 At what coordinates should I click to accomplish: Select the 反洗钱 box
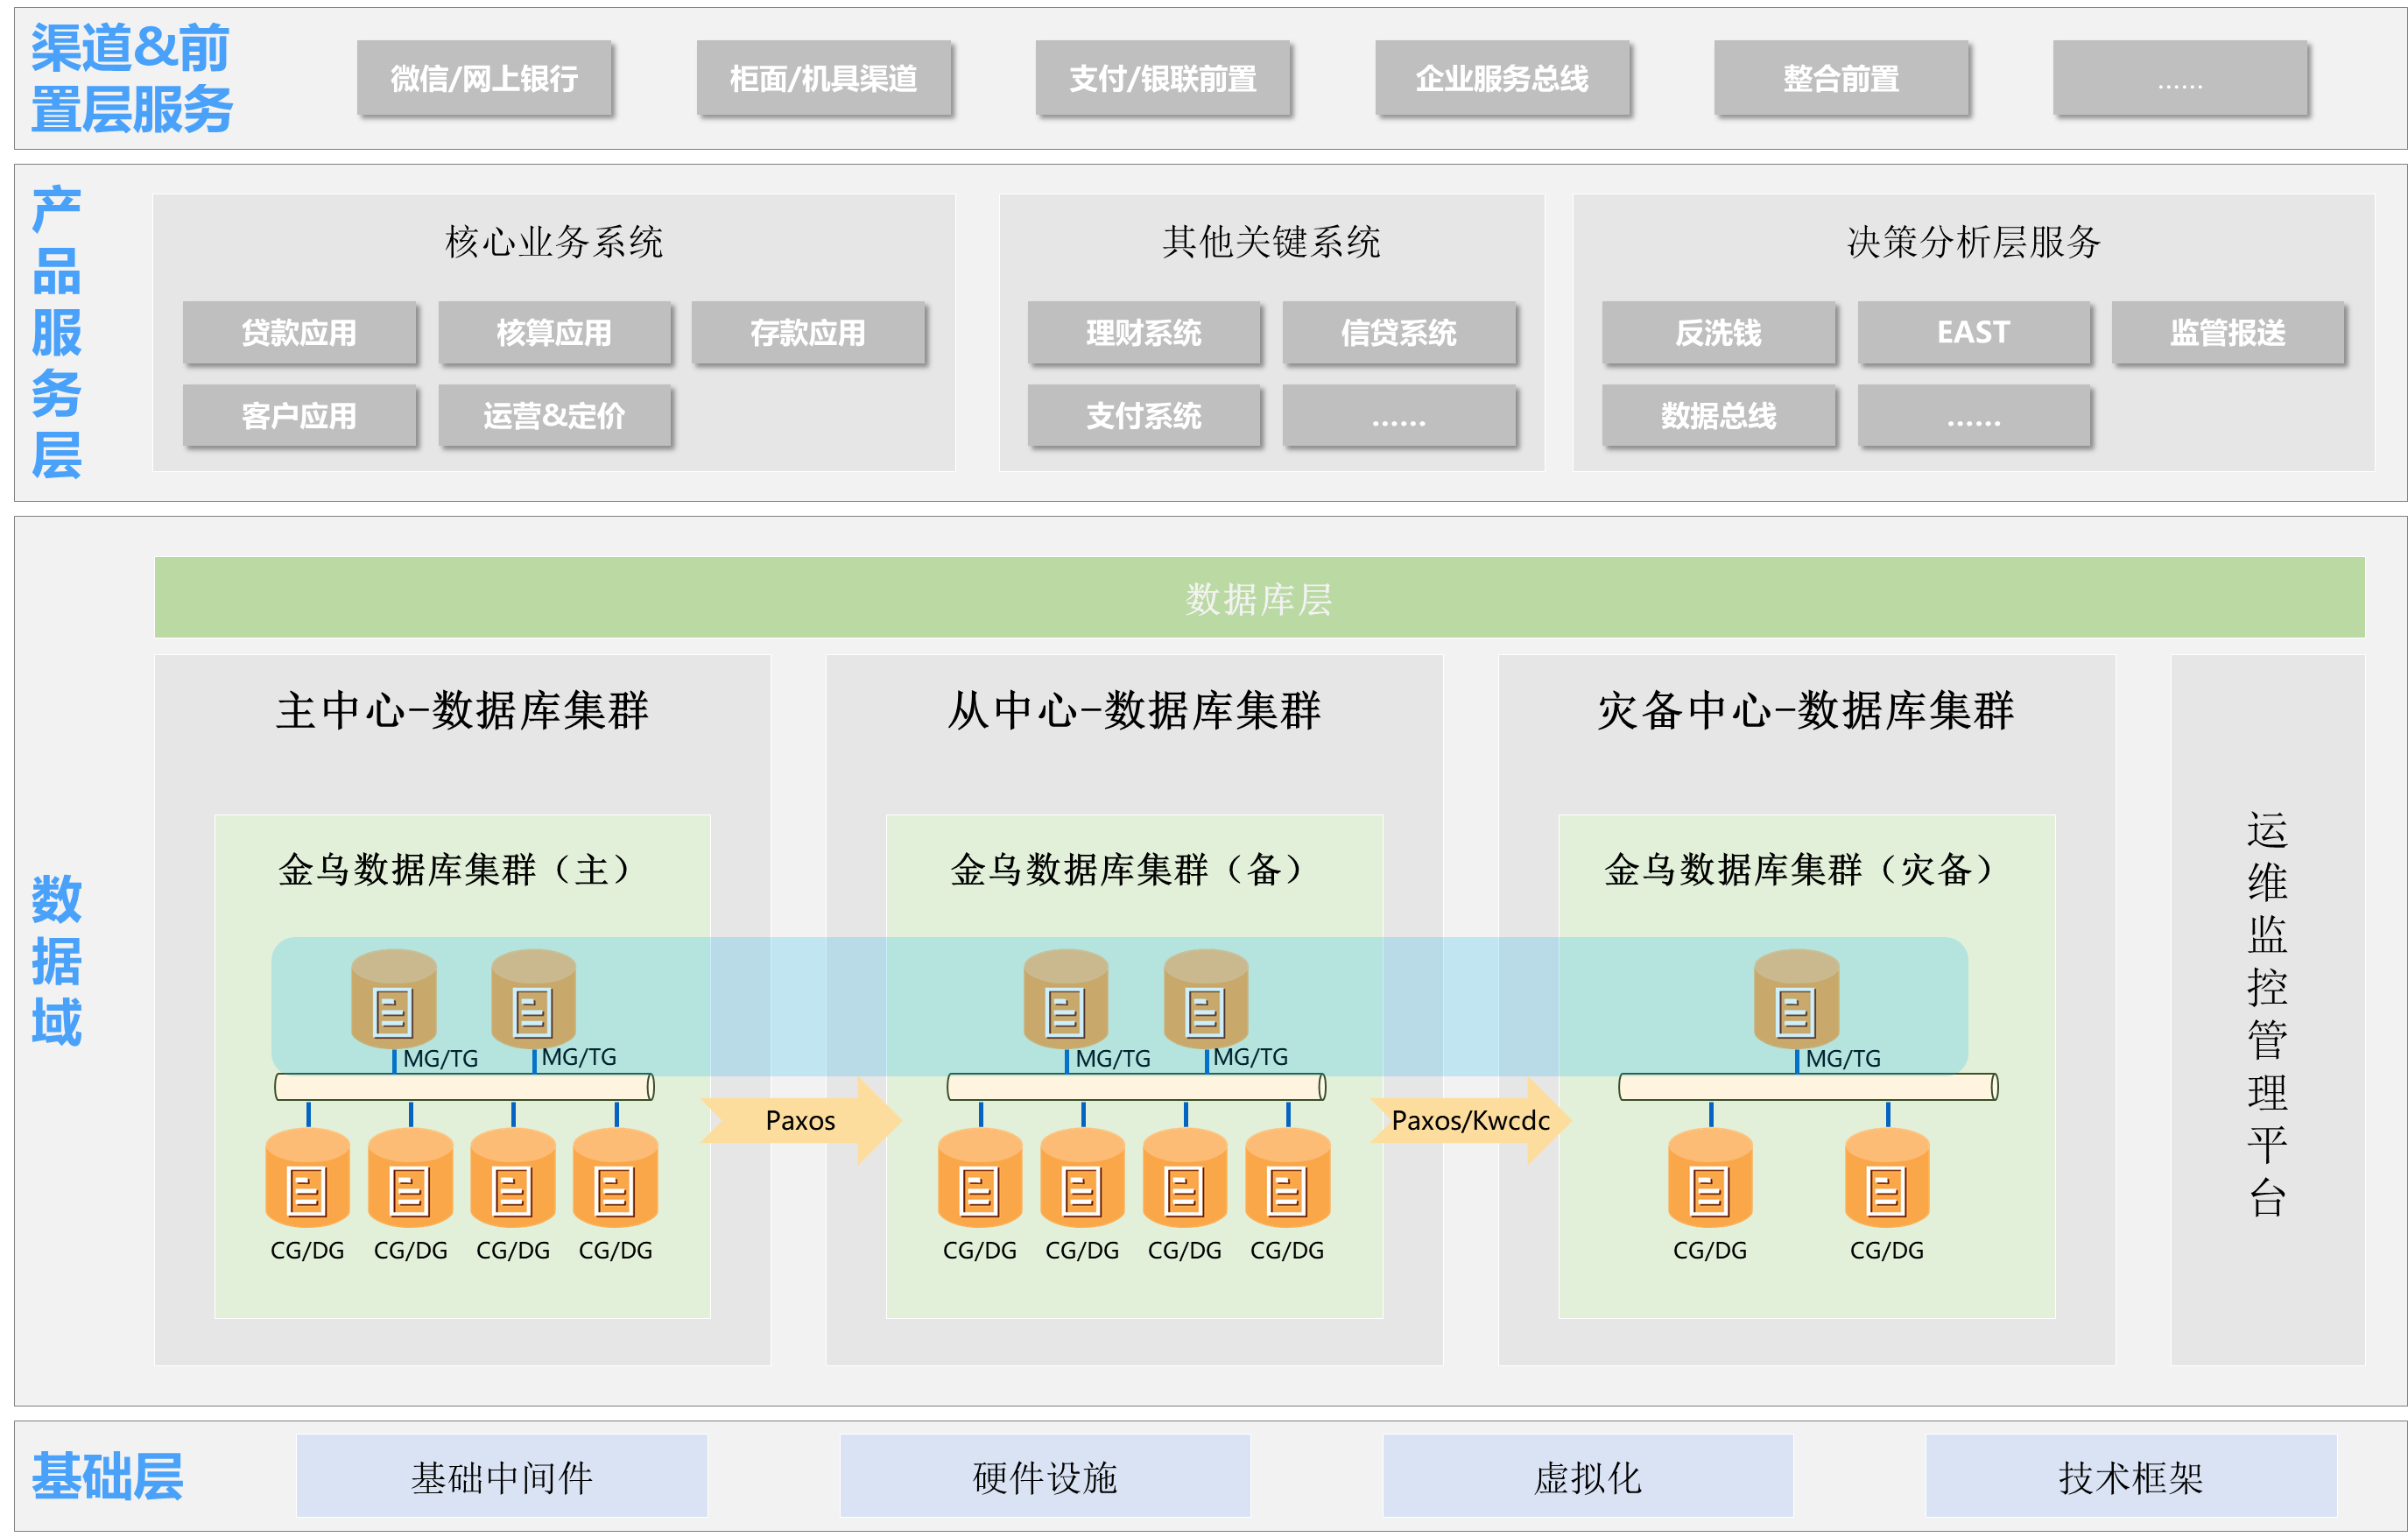(x=1718, y=332)
